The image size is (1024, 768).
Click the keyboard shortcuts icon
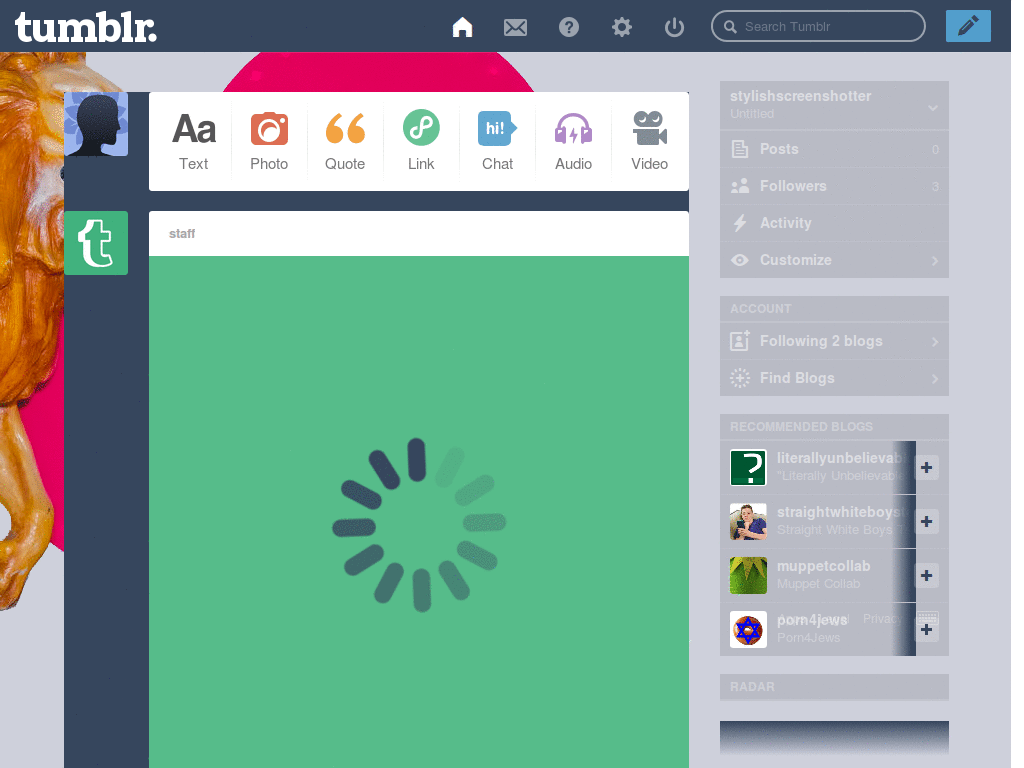(x=927, y=617)
